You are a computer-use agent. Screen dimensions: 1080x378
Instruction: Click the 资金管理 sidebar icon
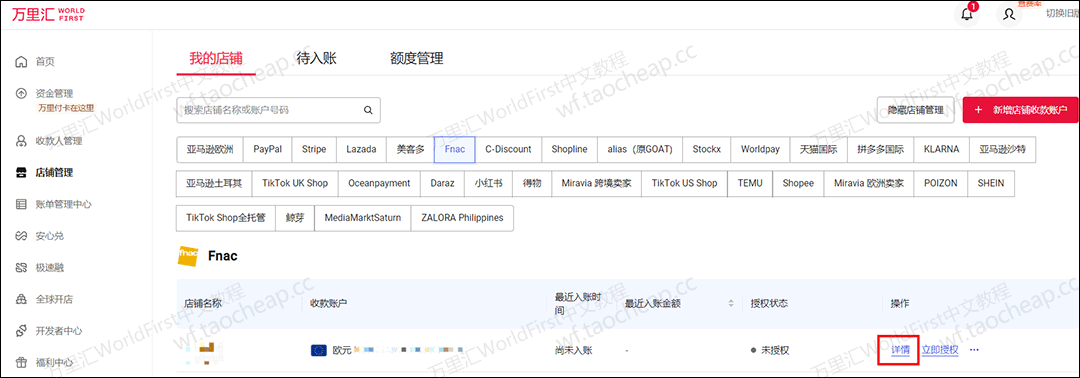tap(21, 94)
